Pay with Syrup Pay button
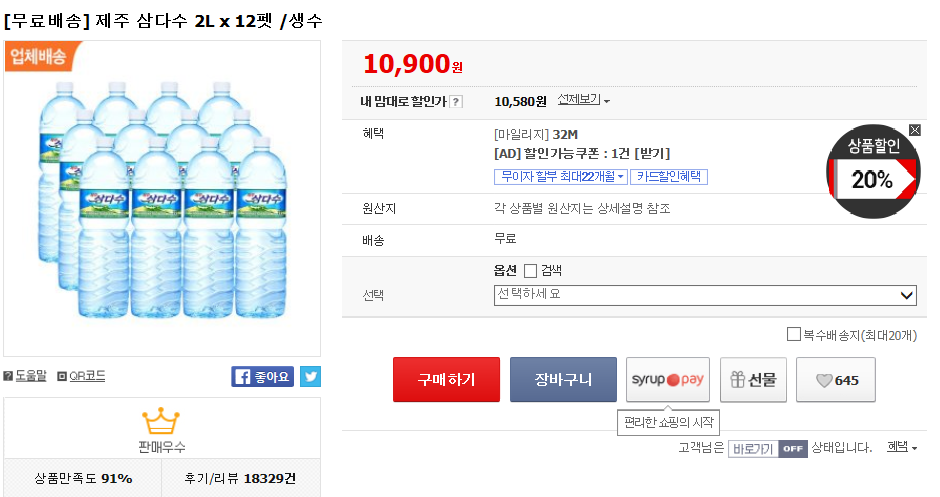Image resolution: width=940 pixels, height=497 pixels. point(667,380)
